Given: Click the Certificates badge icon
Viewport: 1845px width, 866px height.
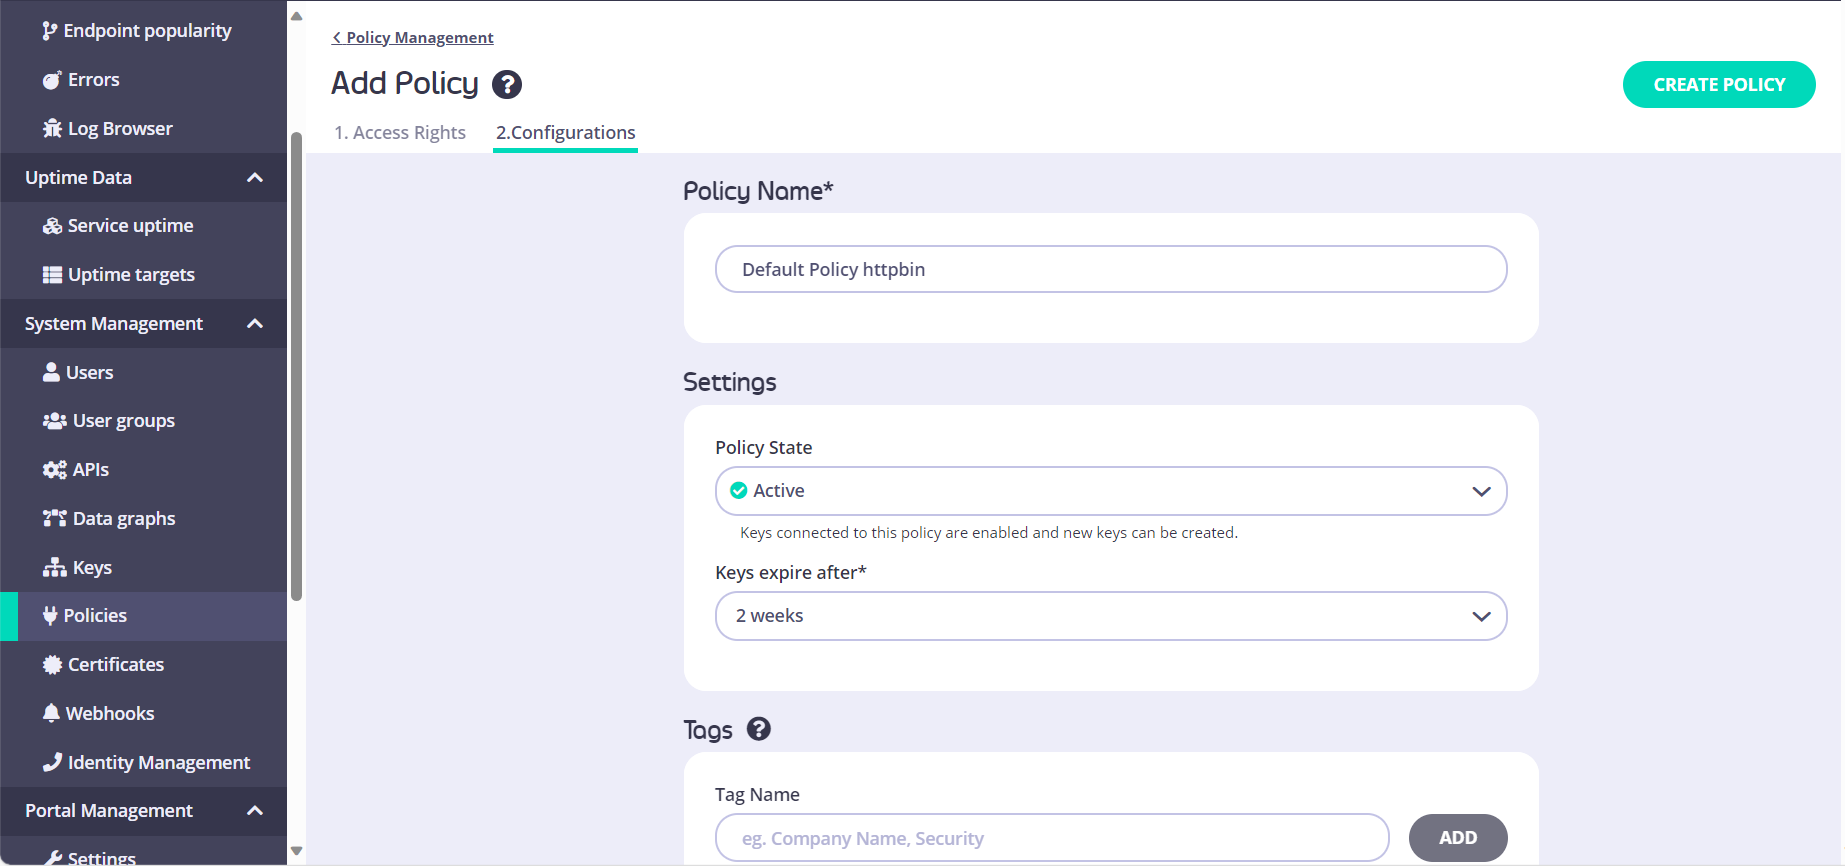Looking at the screenshot, I should (x=52, y=665).
